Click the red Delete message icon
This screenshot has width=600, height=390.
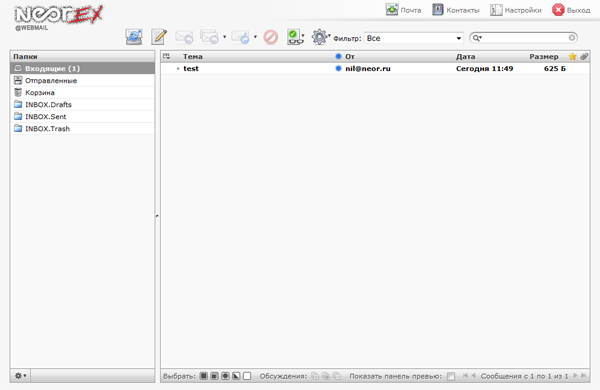[x=271, y=37]
